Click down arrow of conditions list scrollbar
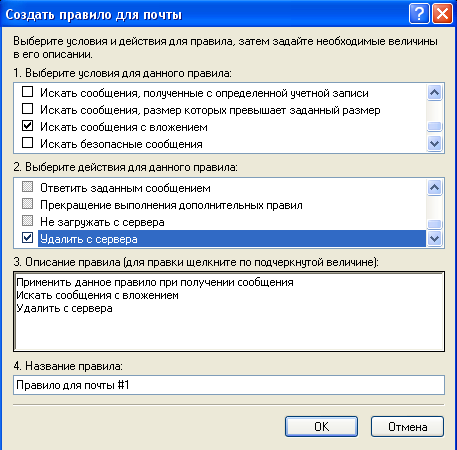Screen dimensions: 457x450 (435, 144)
